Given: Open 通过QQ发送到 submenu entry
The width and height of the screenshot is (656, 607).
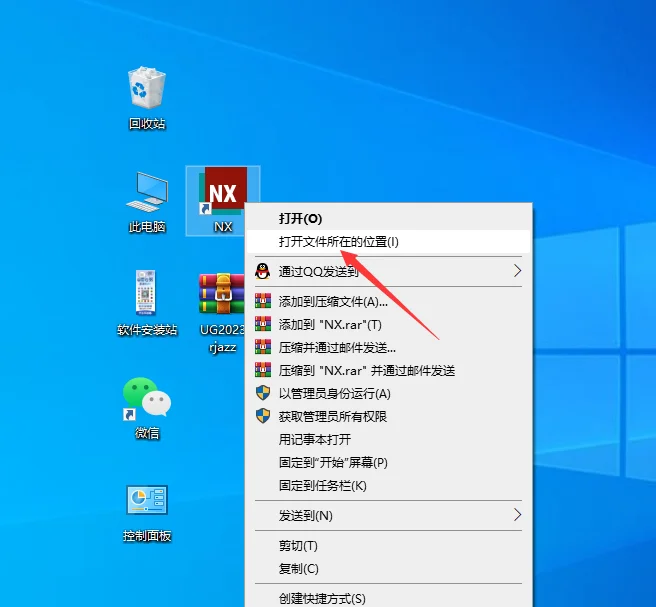Looking at the screenshot, I should click(388, 271).
